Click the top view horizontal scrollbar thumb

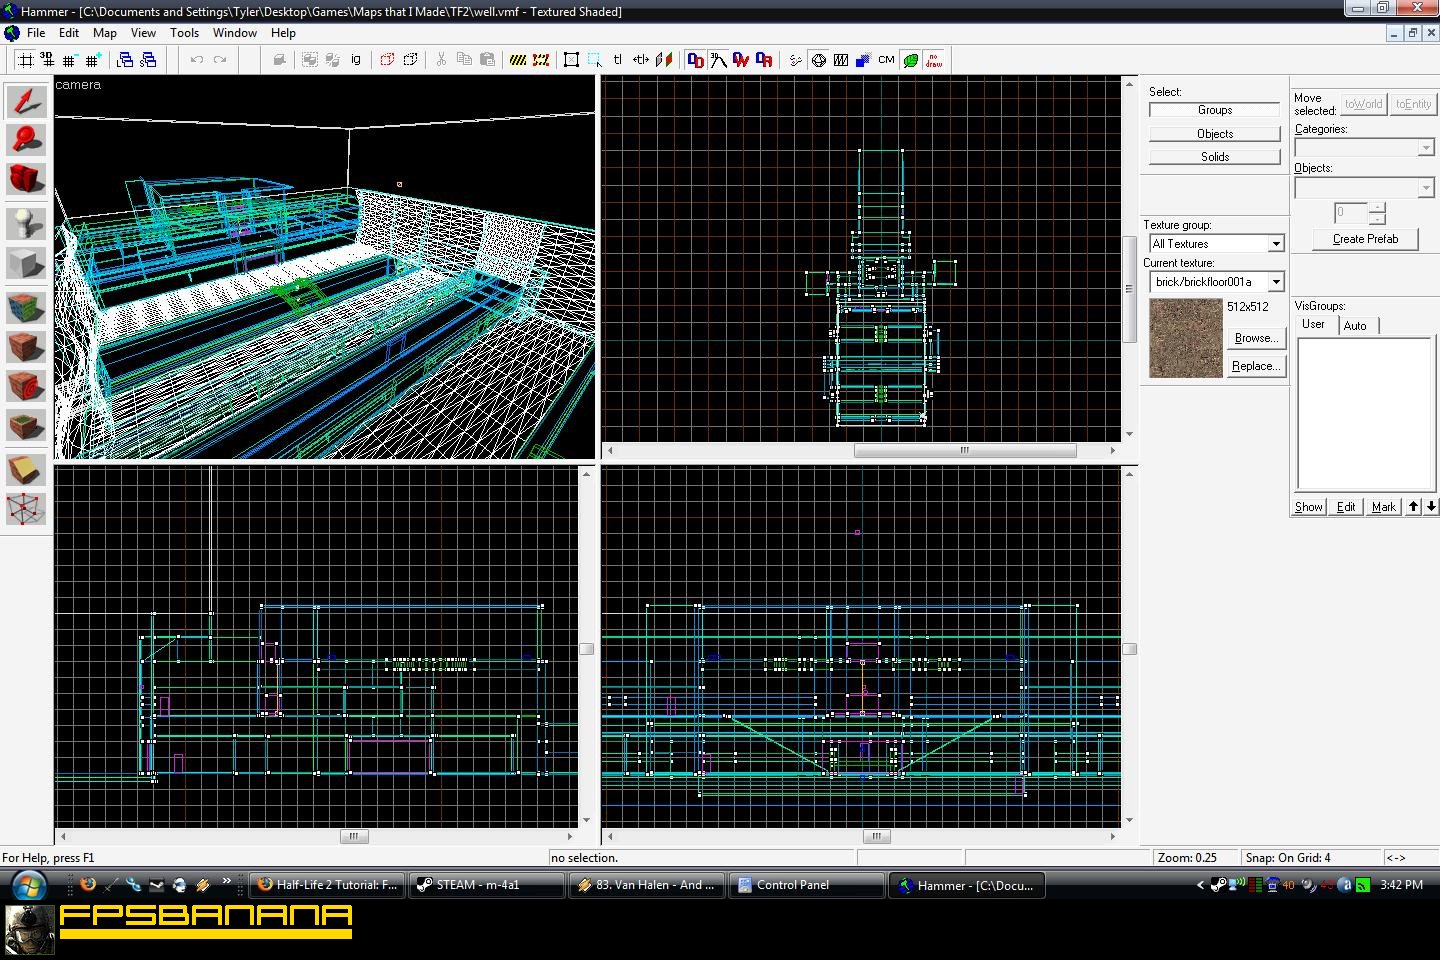coord(965,450)
